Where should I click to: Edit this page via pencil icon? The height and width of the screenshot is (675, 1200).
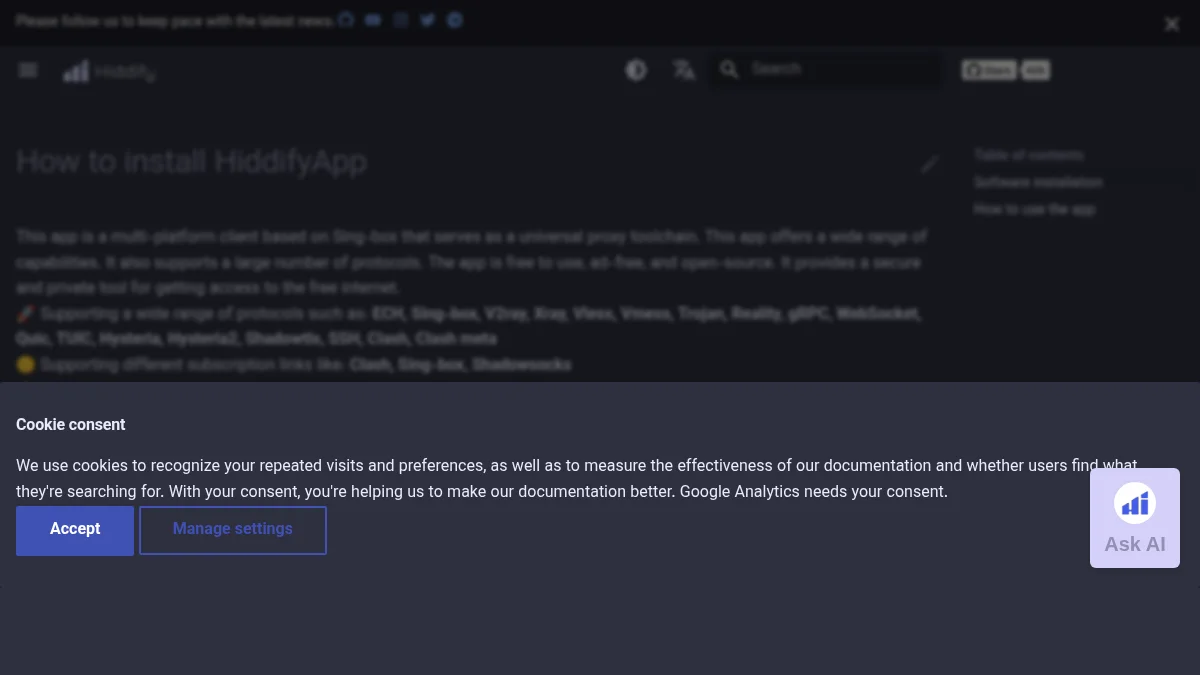(x=930, y=164)
